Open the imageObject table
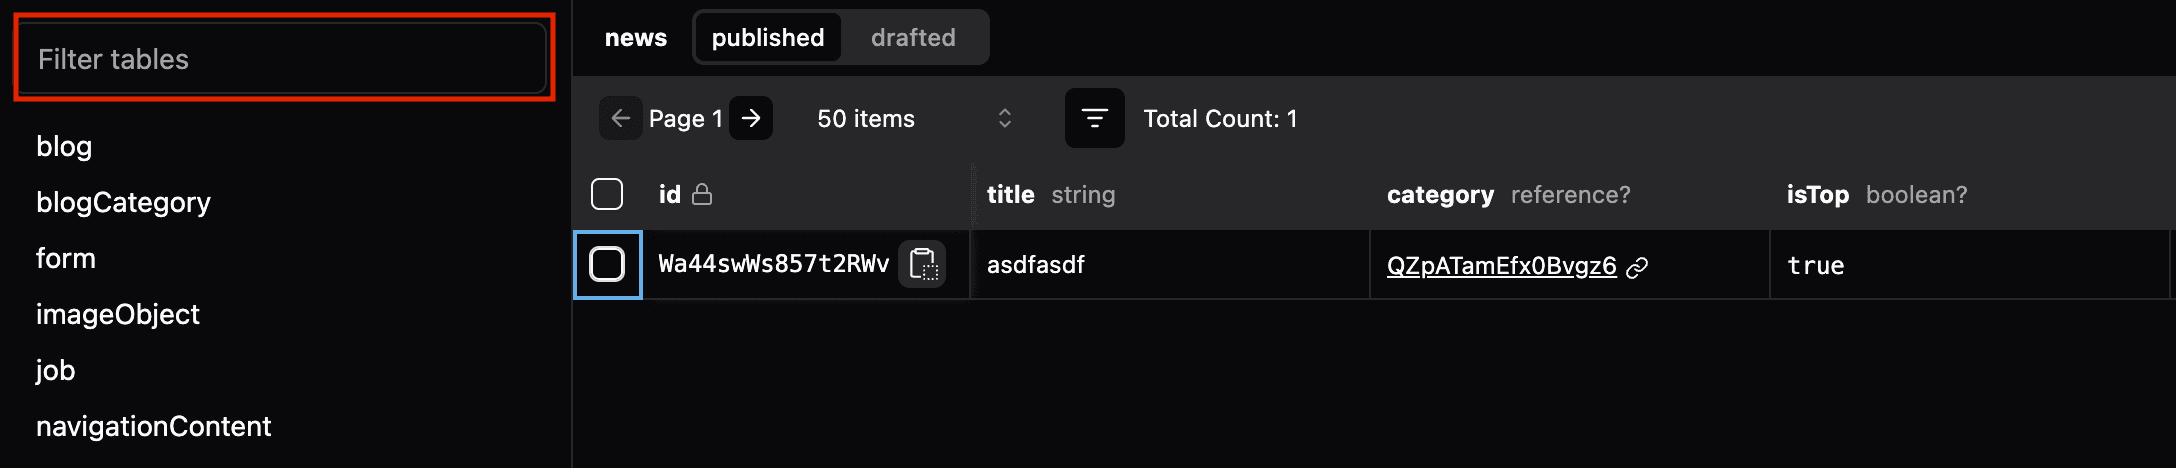This screenshot has height=468, width=2176. point(118,315)
